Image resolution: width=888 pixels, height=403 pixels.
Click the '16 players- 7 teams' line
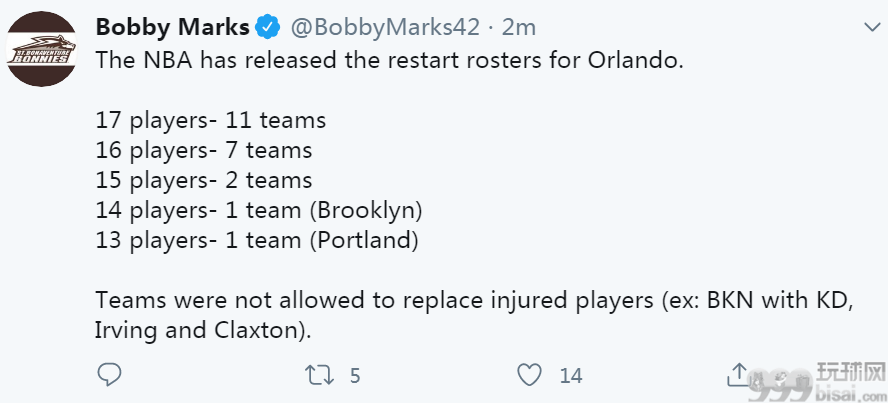(204, 151)
